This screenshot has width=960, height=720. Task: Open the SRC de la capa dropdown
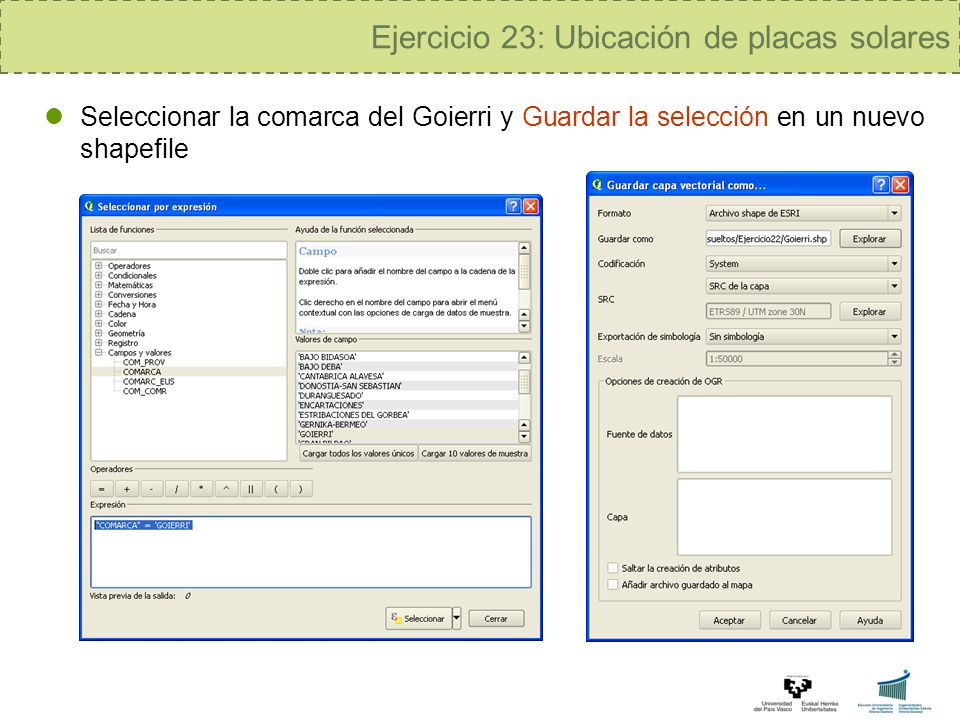(803, 286)
